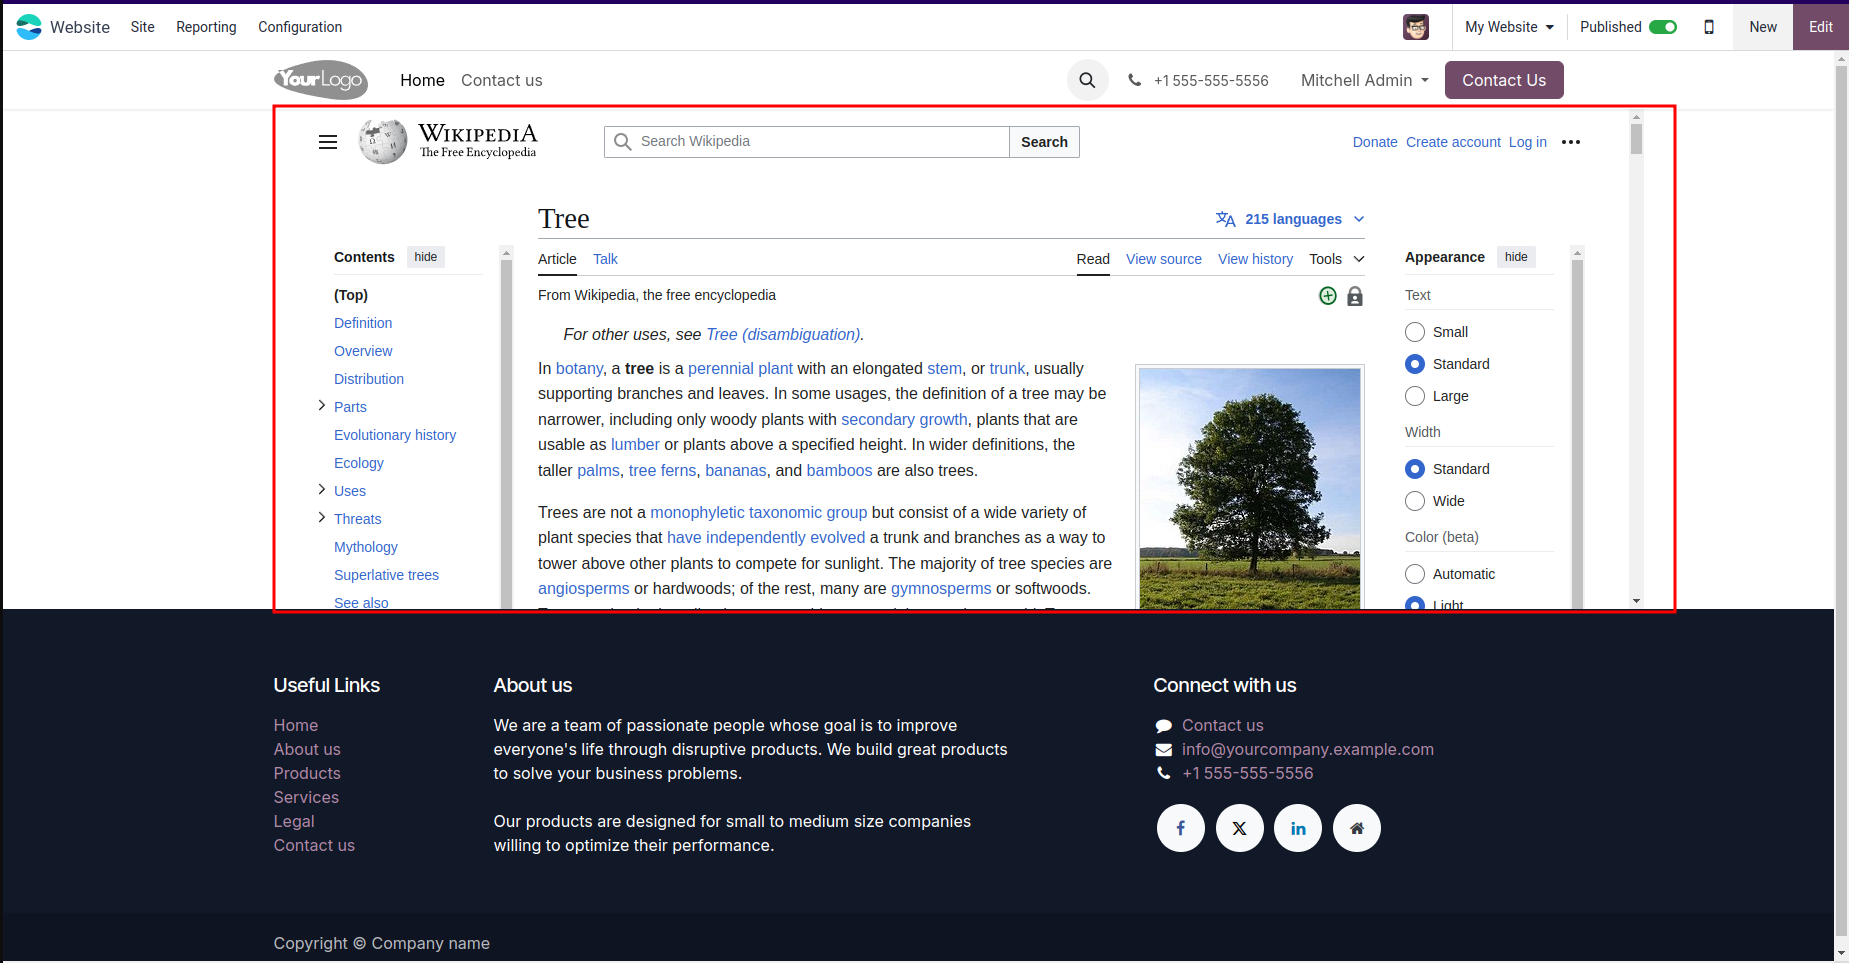
Task: Switch to the Article tab
Action: (x=557, y=259)
